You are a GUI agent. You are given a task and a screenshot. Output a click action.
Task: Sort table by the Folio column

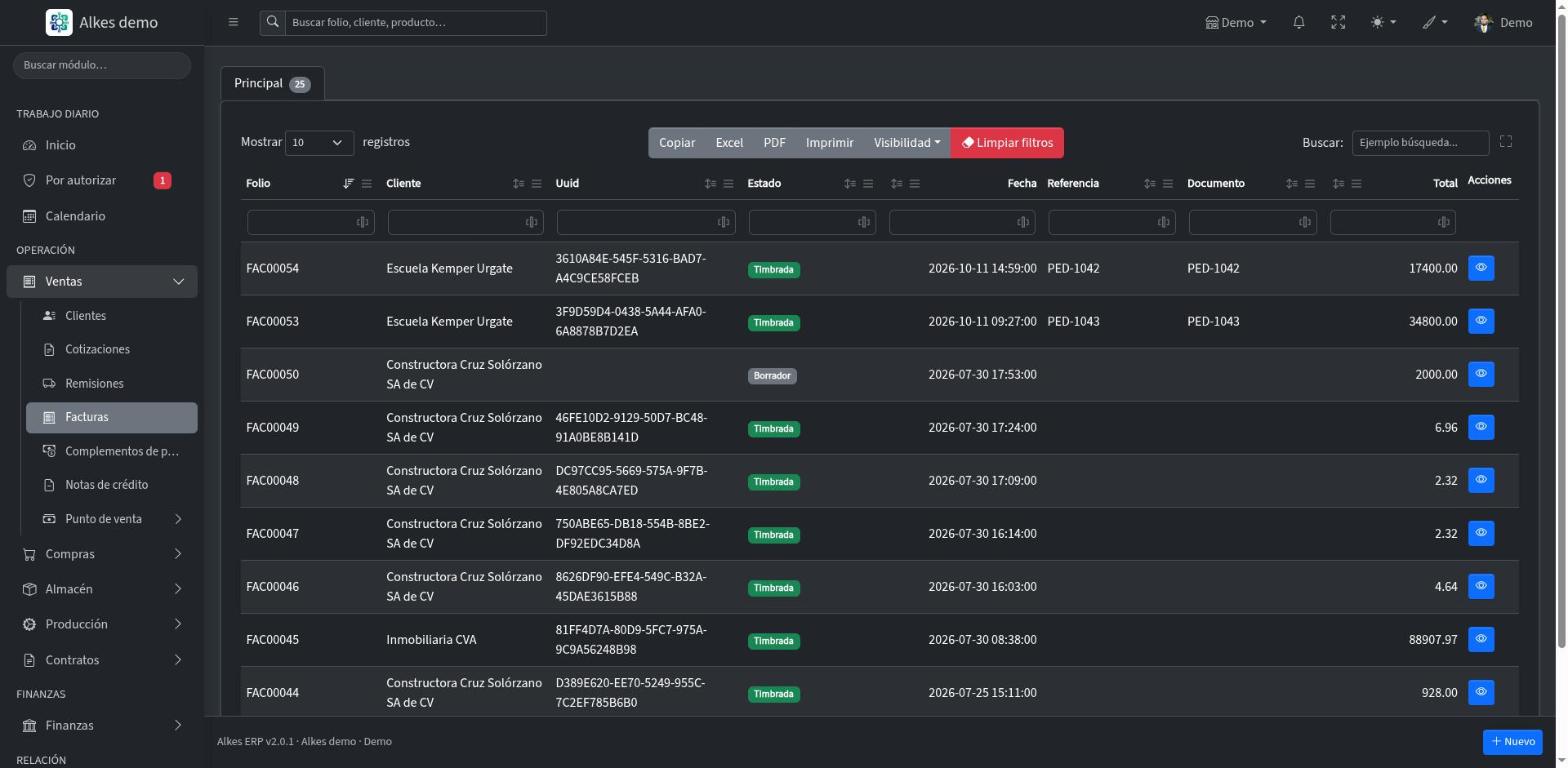click(348, 184)
